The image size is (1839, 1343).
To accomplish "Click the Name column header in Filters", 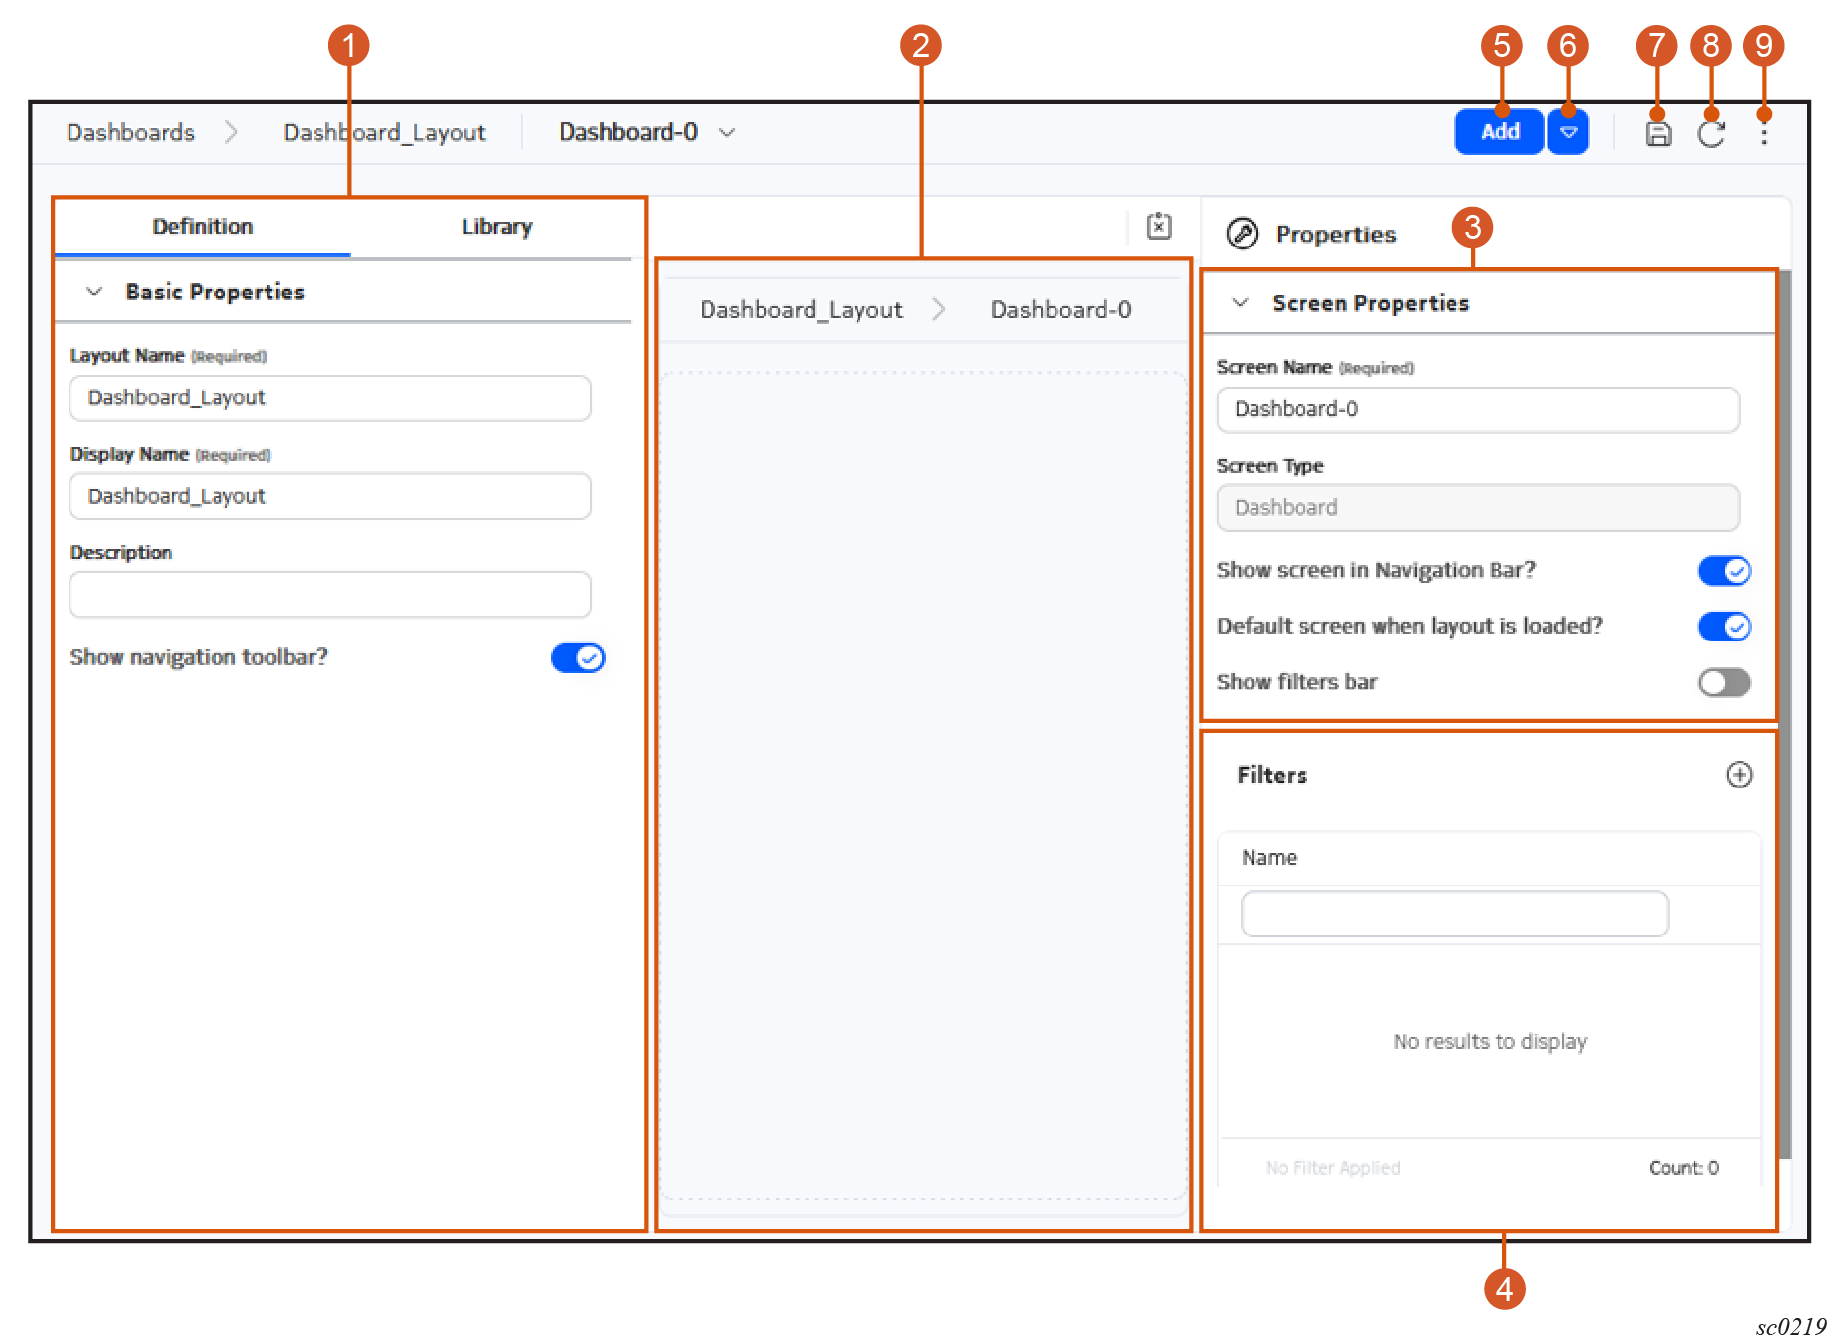I will (1269, 858).
